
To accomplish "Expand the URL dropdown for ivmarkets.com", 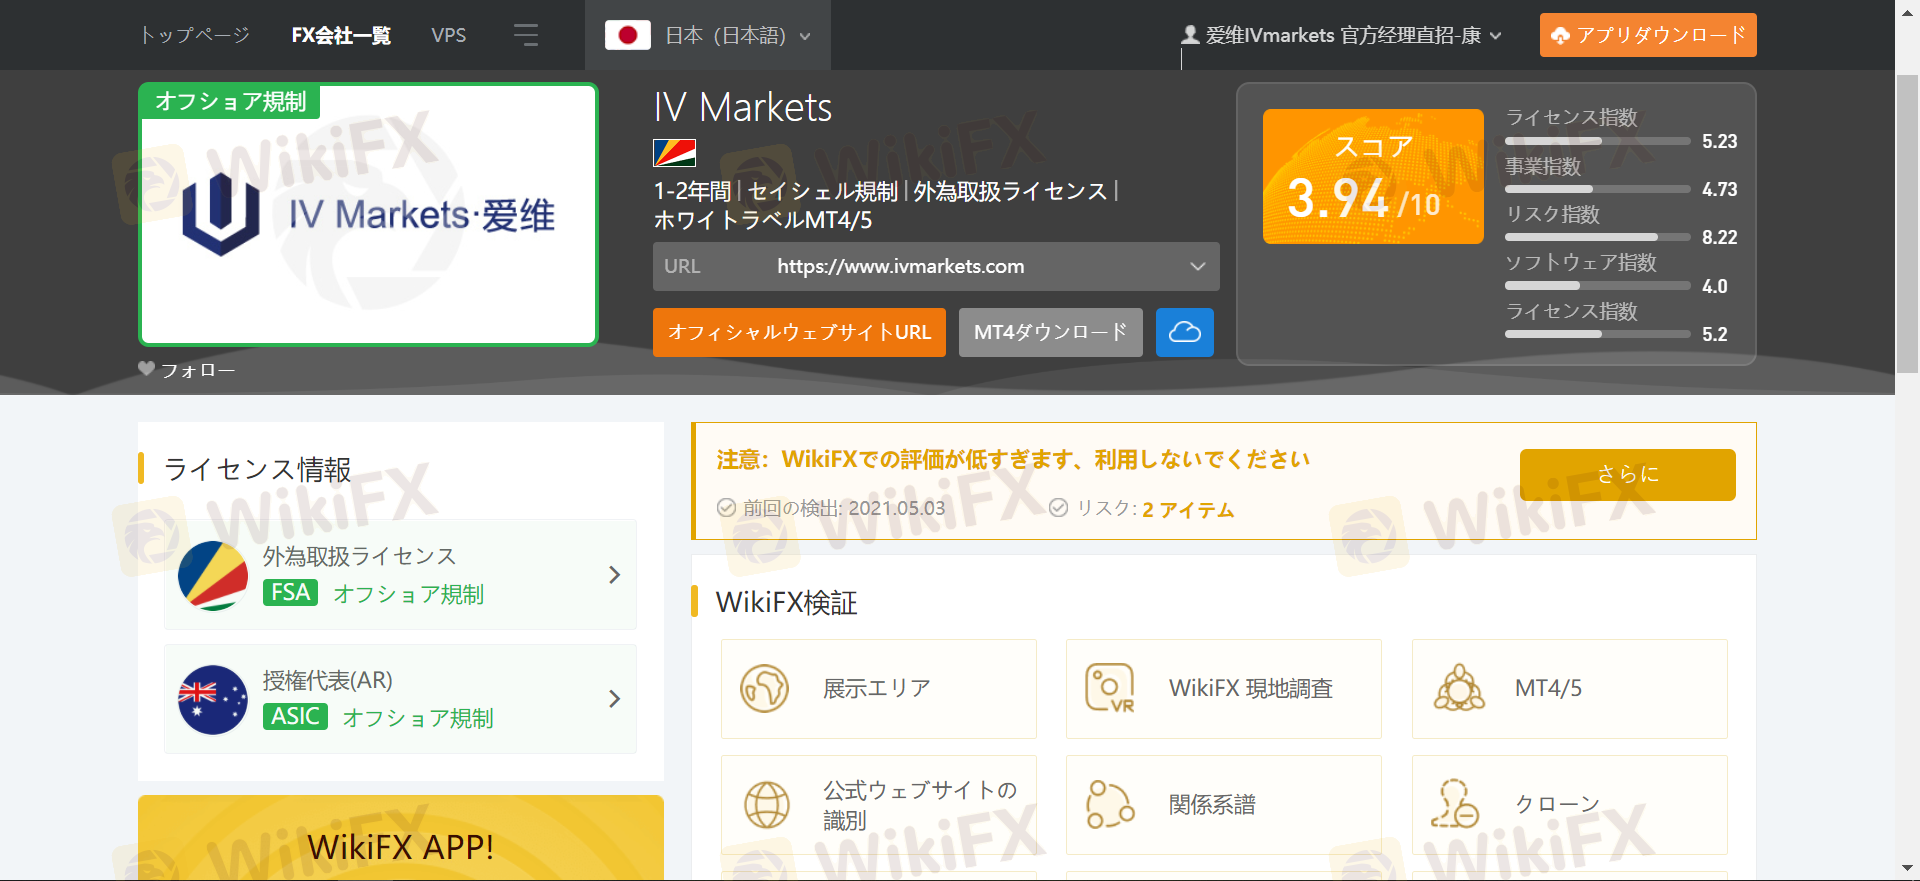I will (x=1197, y=267).
